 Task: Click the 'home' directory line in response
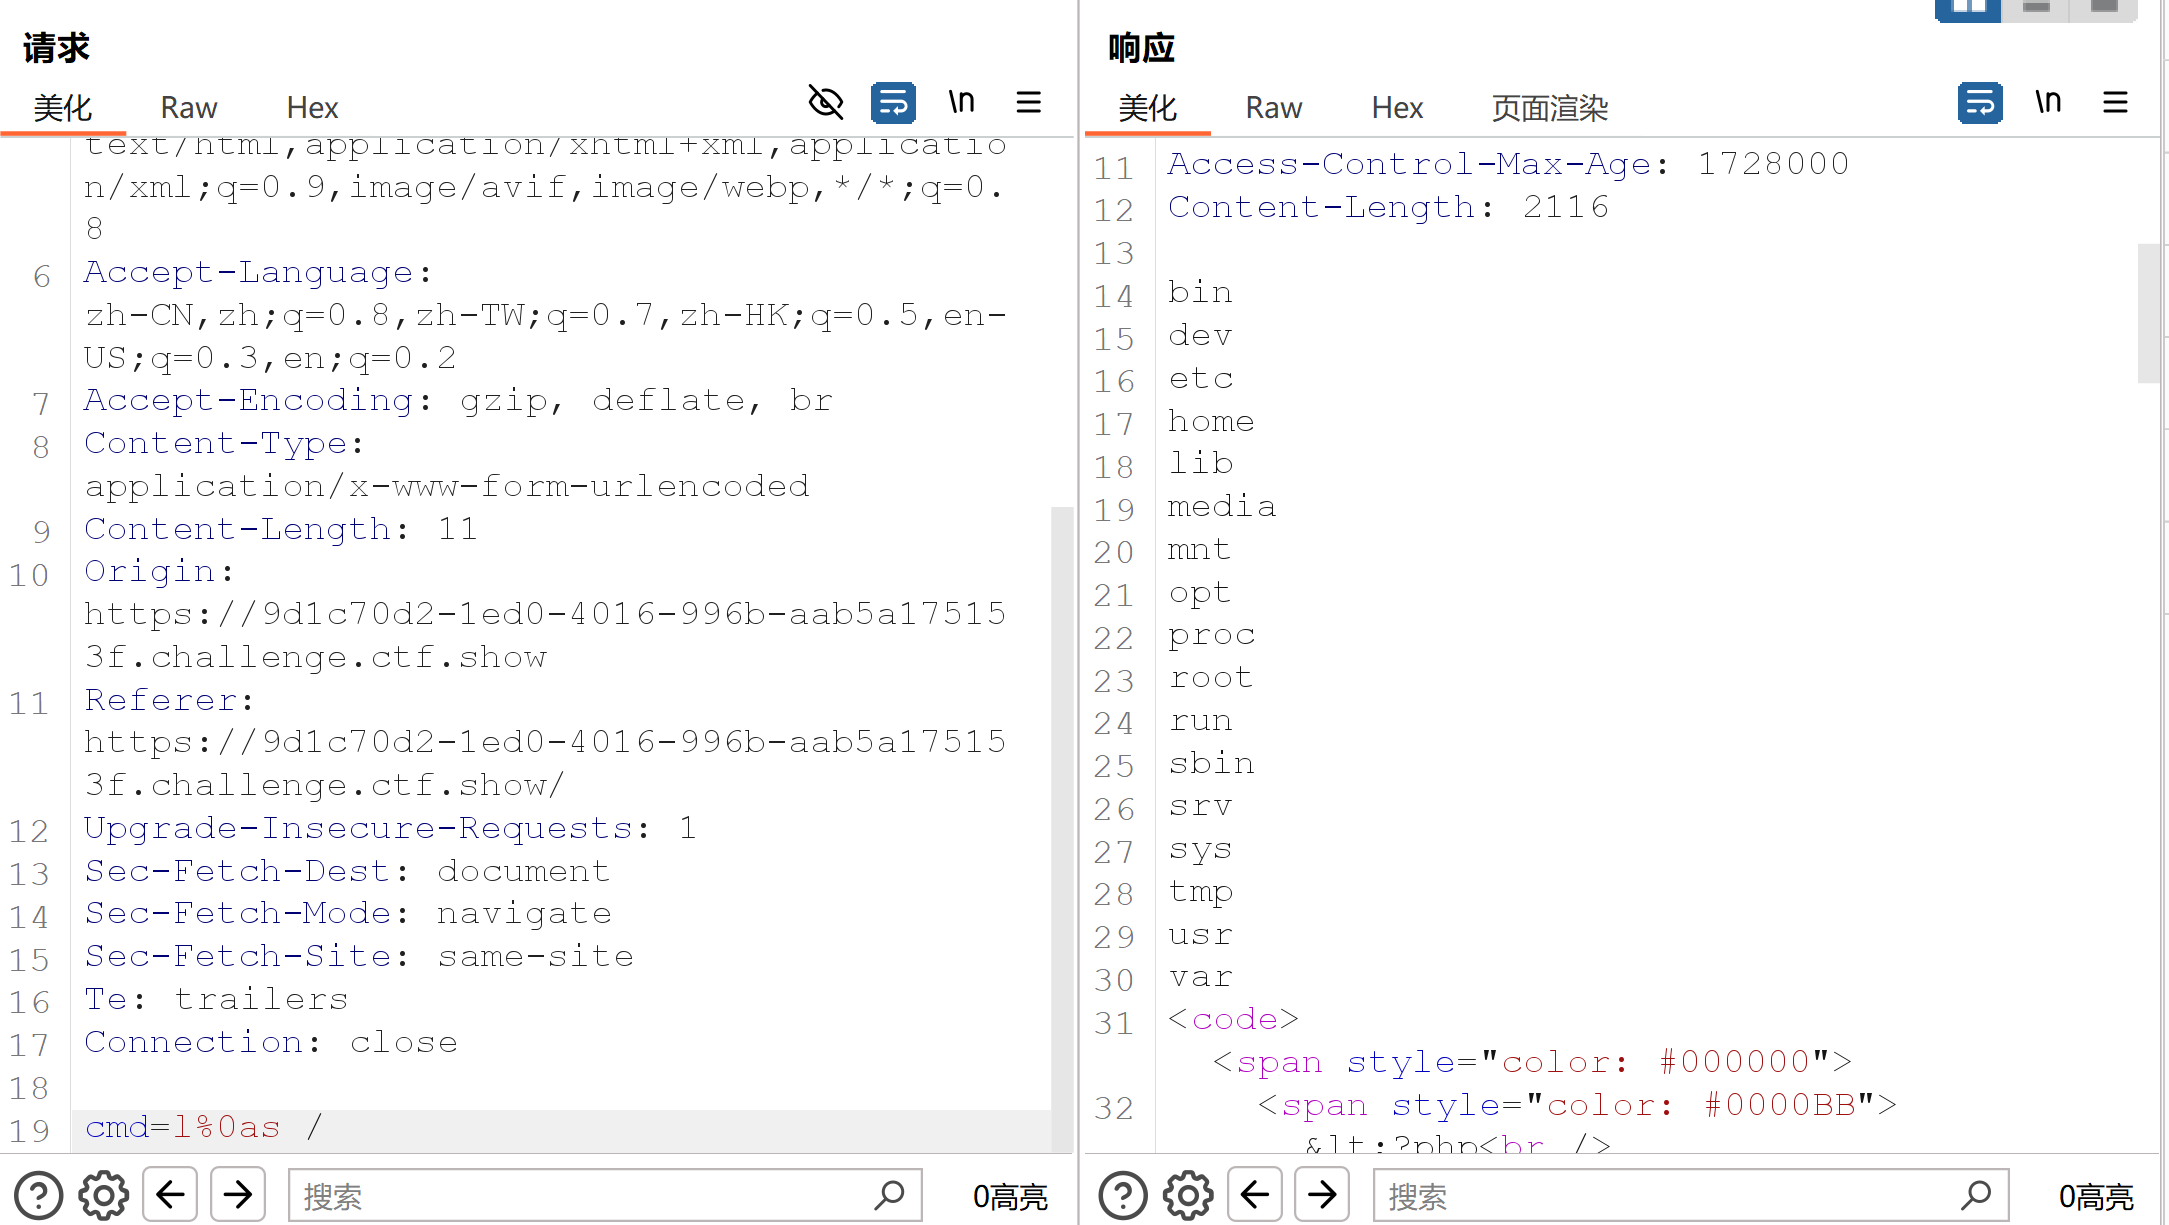click(1211, 421)
